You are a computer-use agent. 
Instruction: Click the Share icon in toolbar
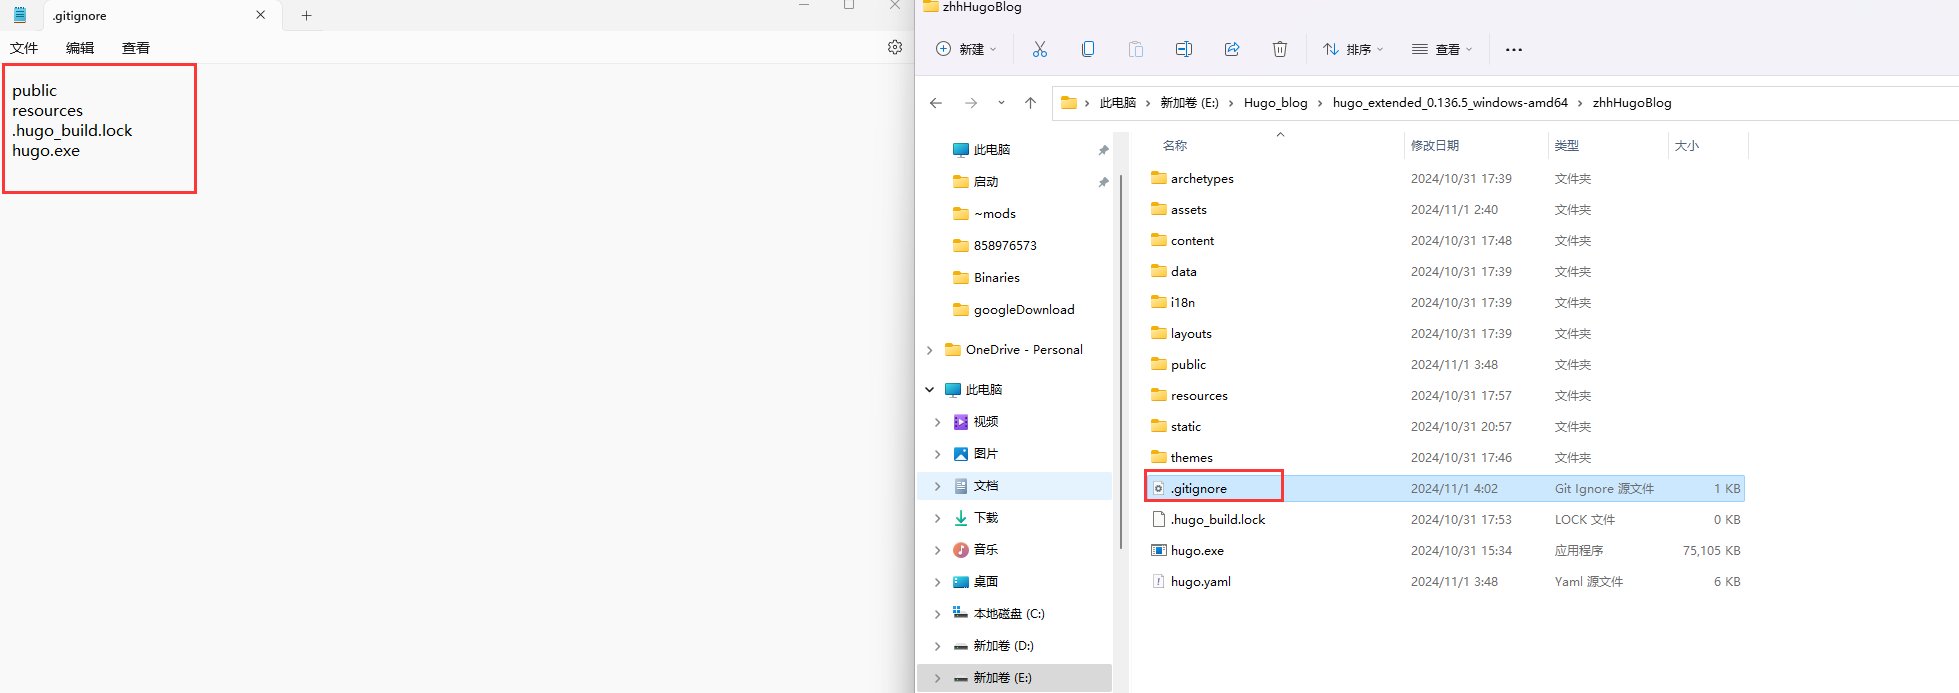(x=1232, y=49)
